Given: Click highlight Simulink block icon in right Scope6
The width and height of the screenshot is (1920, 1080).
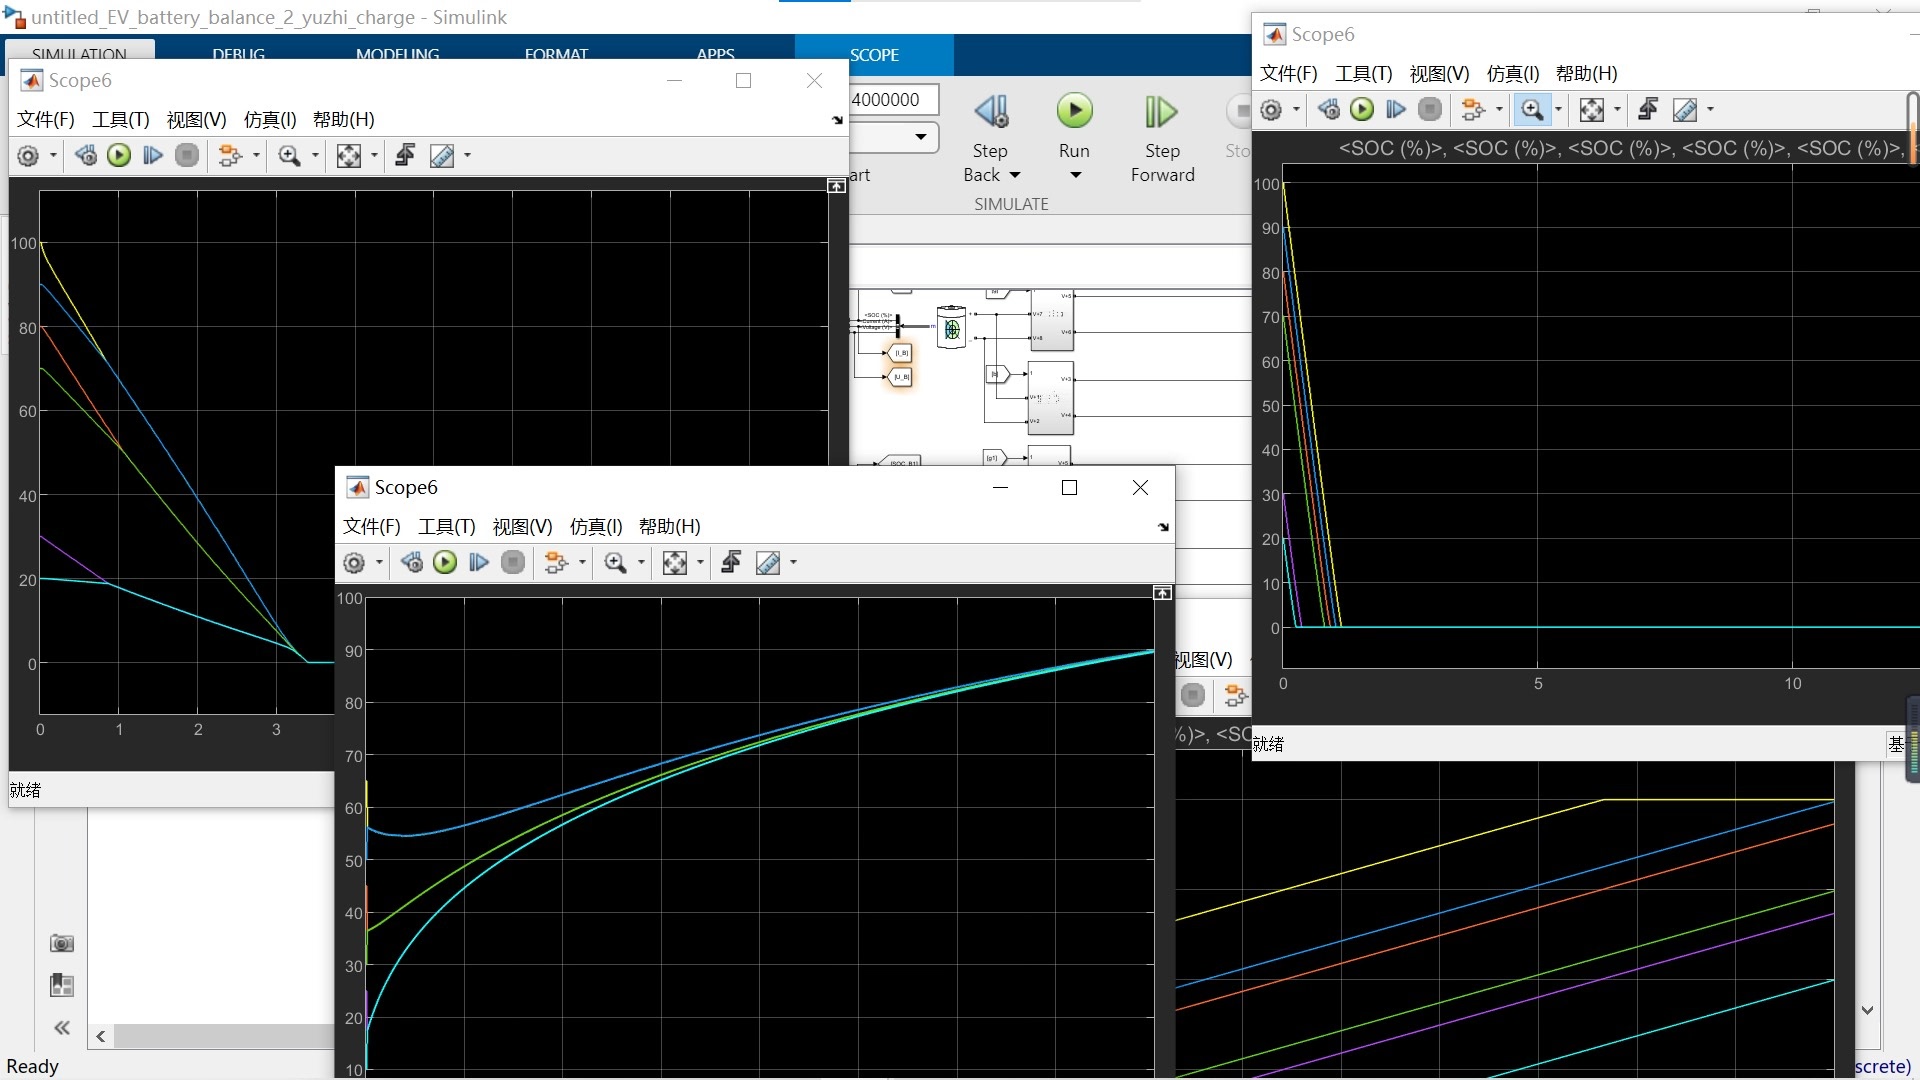Looking at the screenshot, I should pyautogui.click(x=1472, y=110).
